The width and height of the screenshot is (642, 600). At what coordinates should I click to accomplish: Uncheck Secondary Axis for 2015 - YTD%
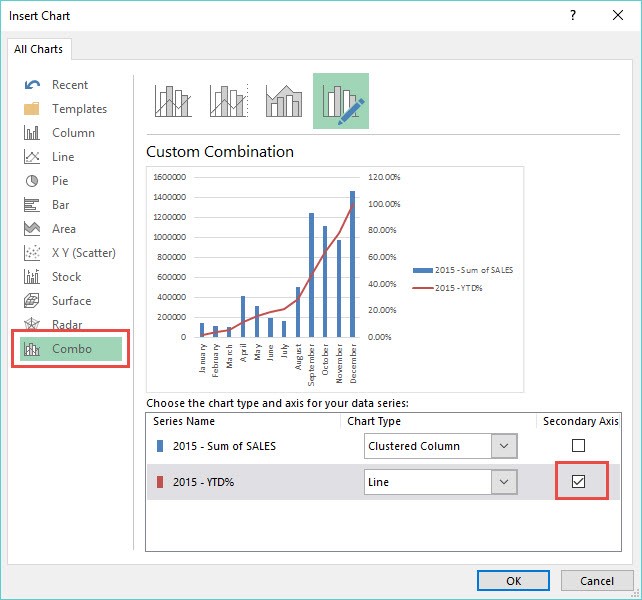[578, 481]
